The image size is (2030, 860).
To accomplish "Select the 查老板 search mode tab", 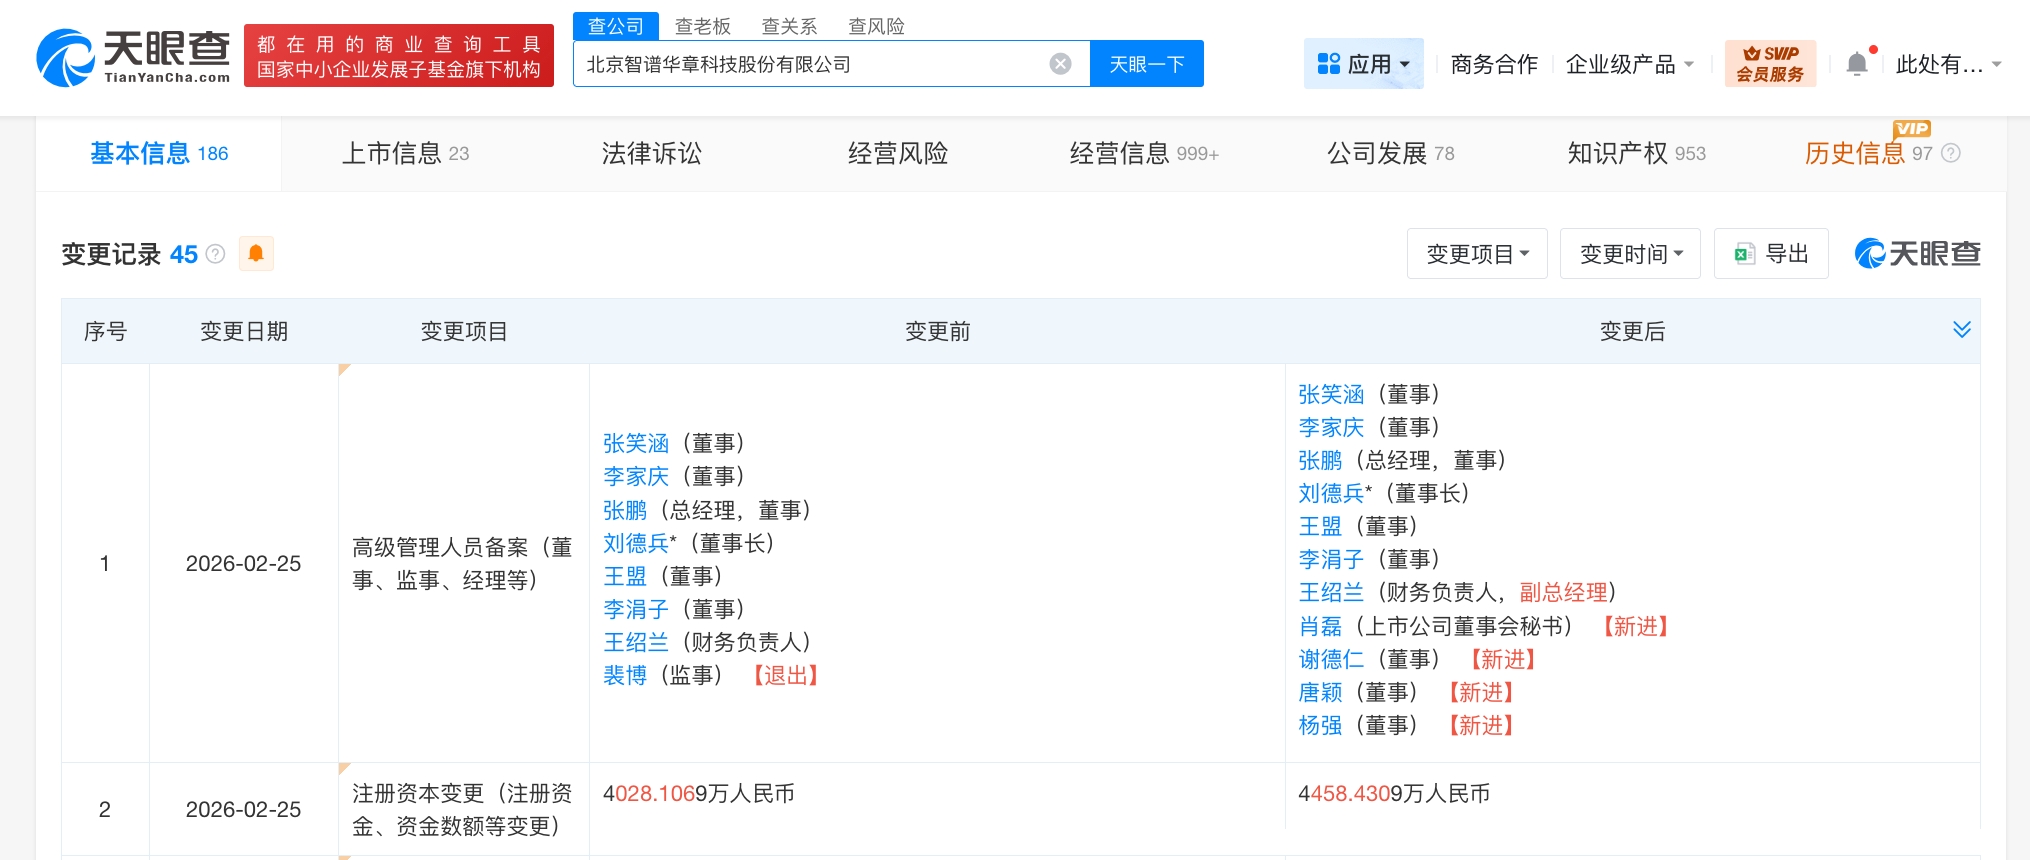I will point(702,26).
